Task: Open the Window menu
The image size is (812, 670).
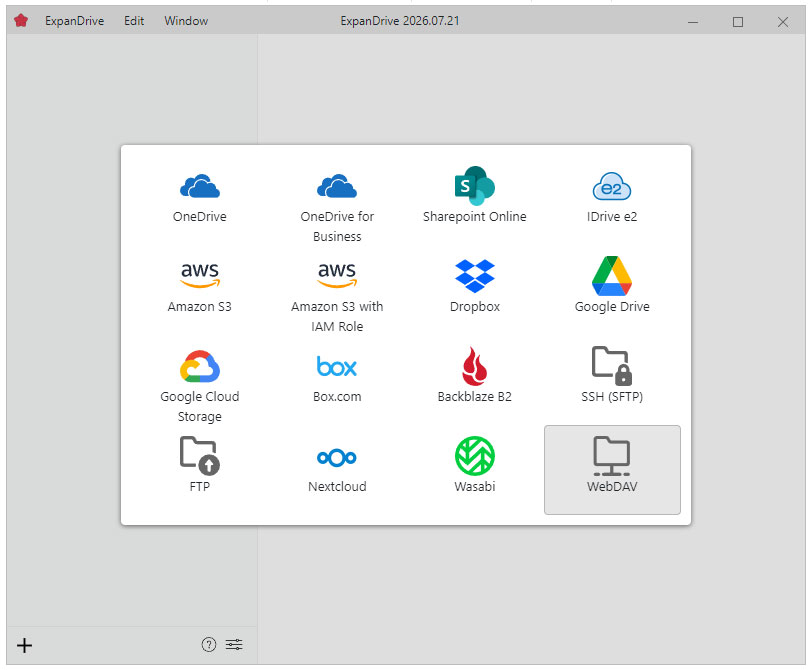Action: (x=186, y=21)
